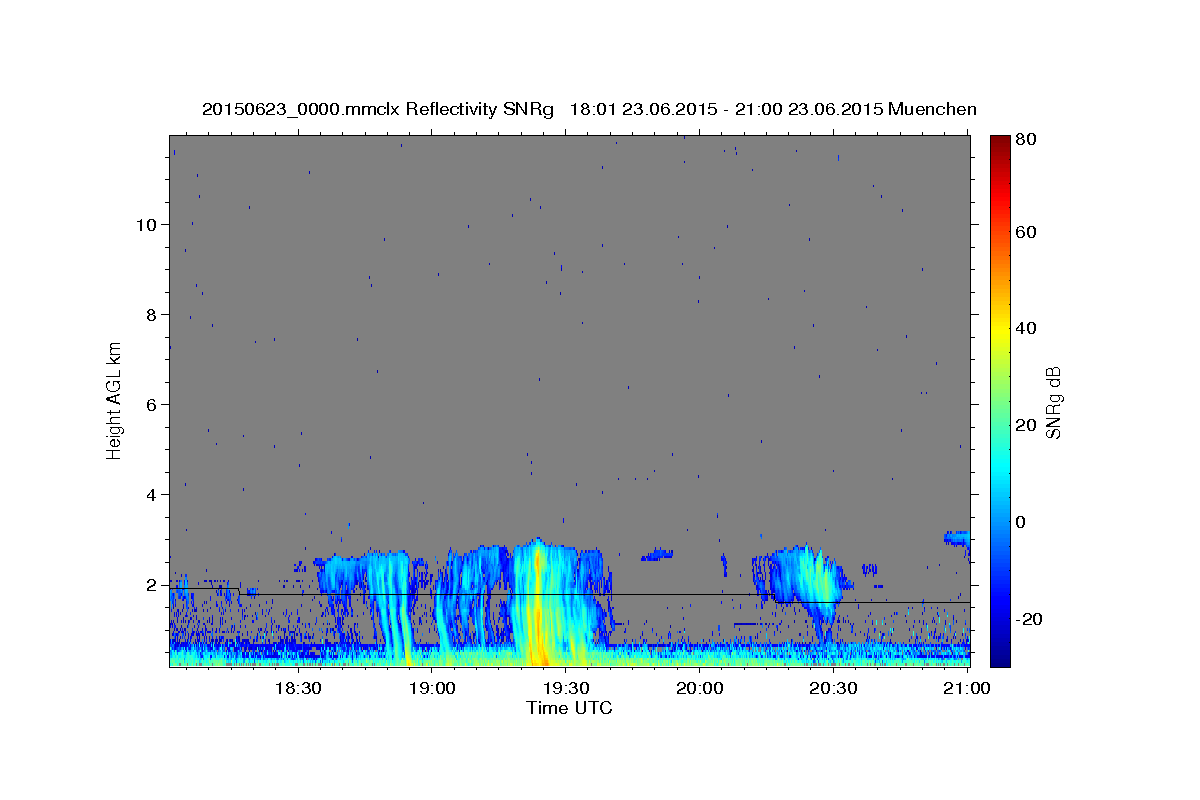Screen dimensions: 1200x800
Task: Click the colorbar value 0
Action: [x=1020, y=522]
